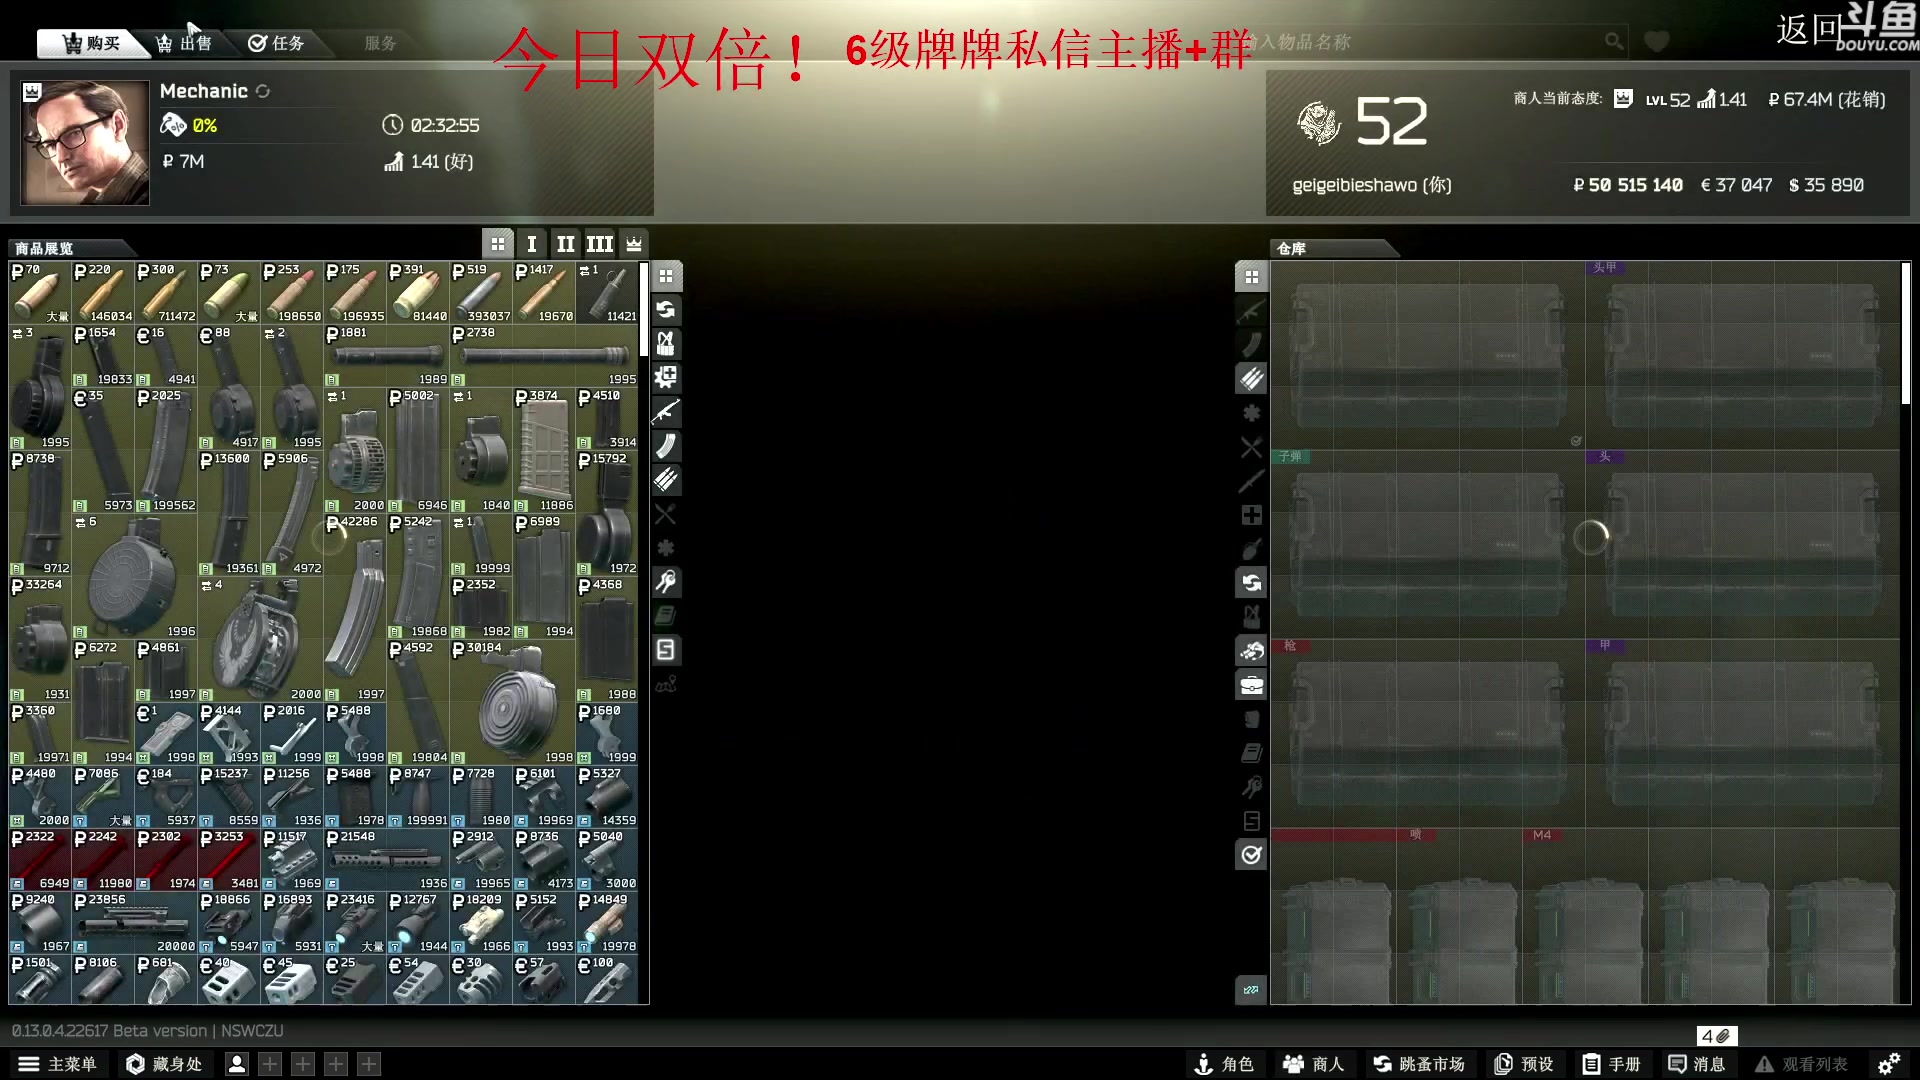Open 跳蚤市场 flea market
Viewport: 1920px width, 1080px height.
[x=1419, y=1064]
